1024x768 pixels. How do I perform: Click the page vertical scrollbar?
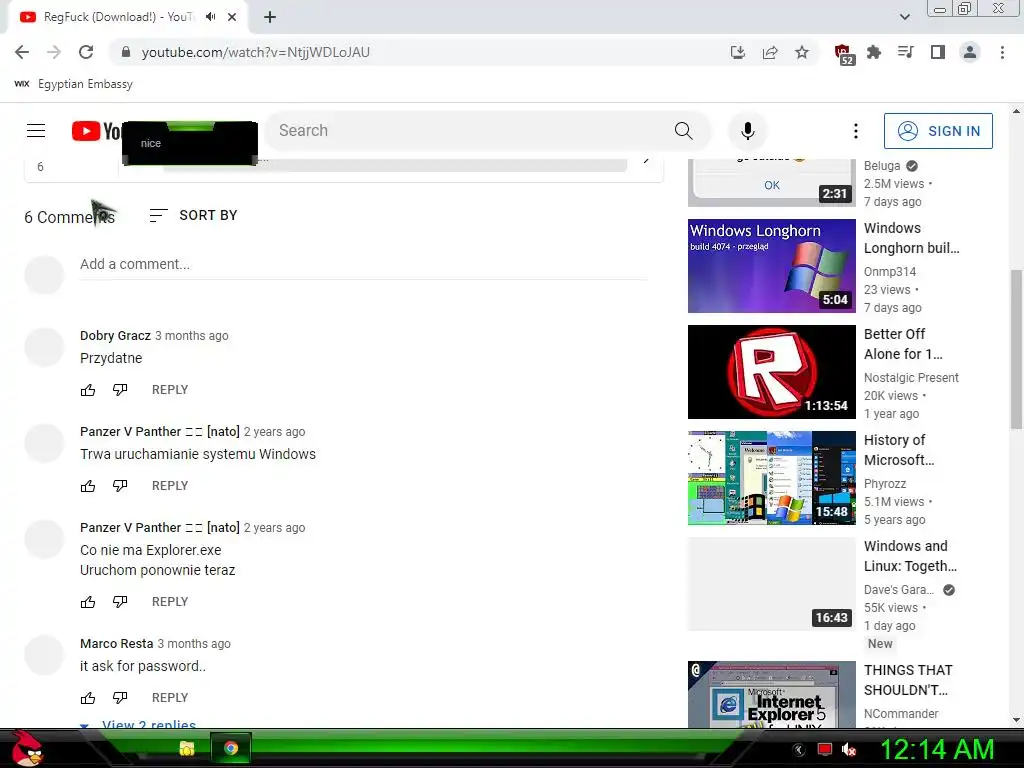coord(1016,349)
